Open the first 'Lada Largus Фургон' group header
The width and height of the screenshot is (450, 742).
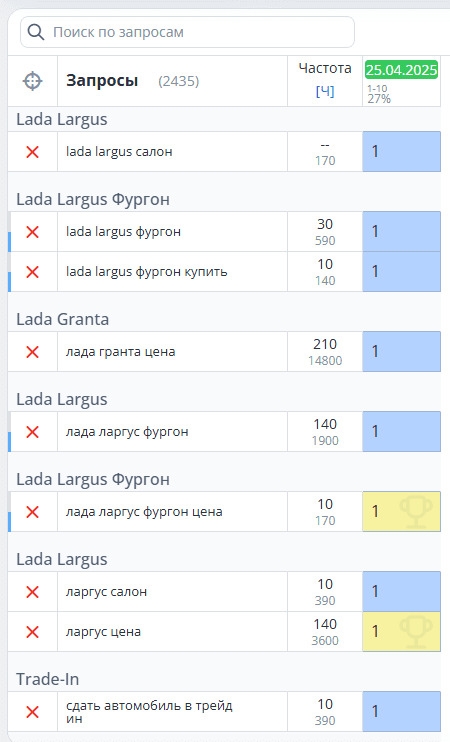(x=93, y=200)
